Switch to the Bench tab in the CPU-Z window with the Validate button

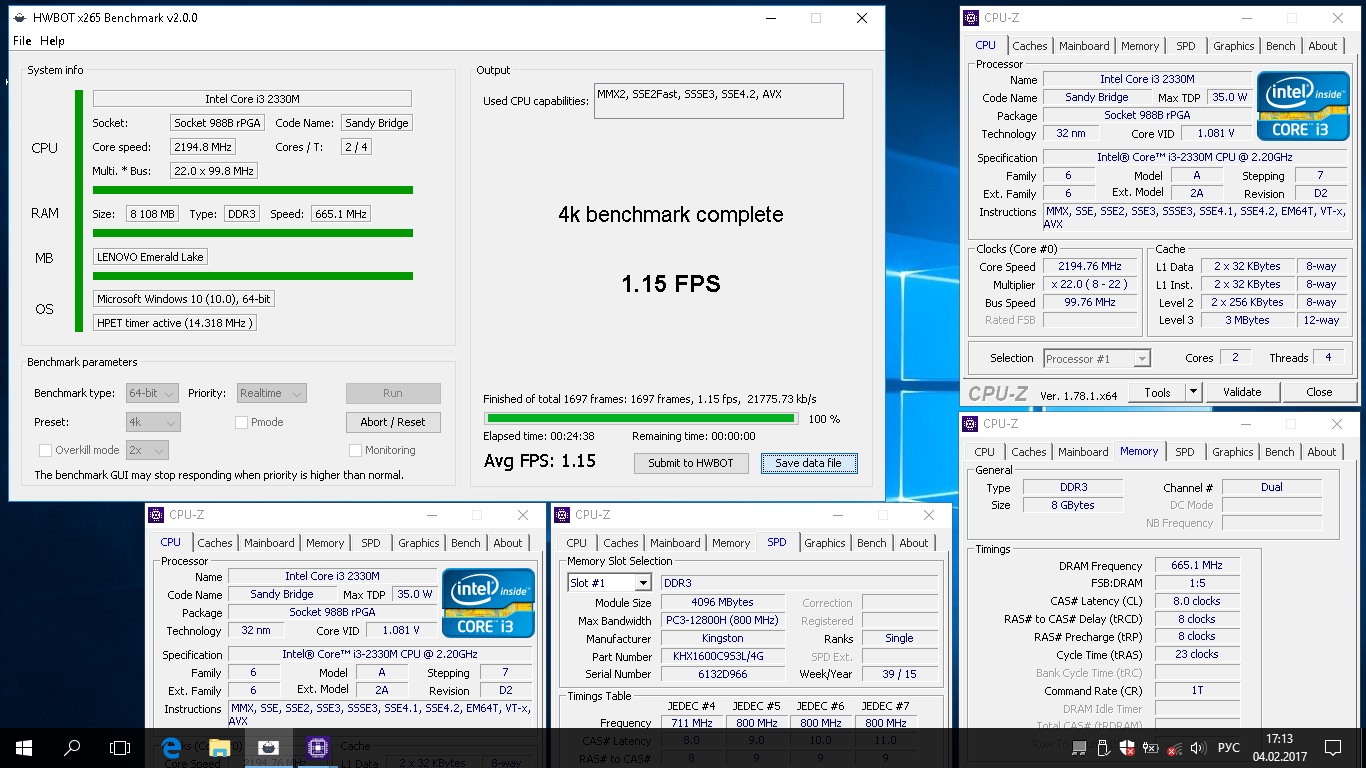click(1281, 46)
